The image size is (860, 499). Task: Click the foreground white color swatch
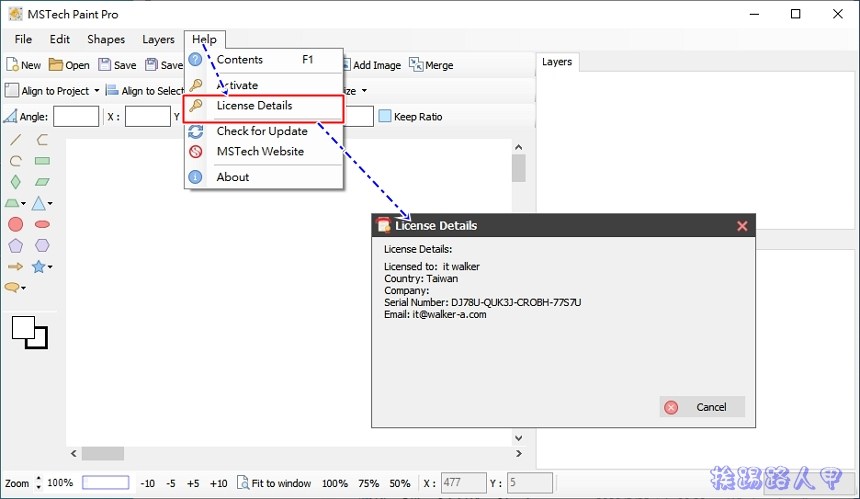tap(23, 327)
